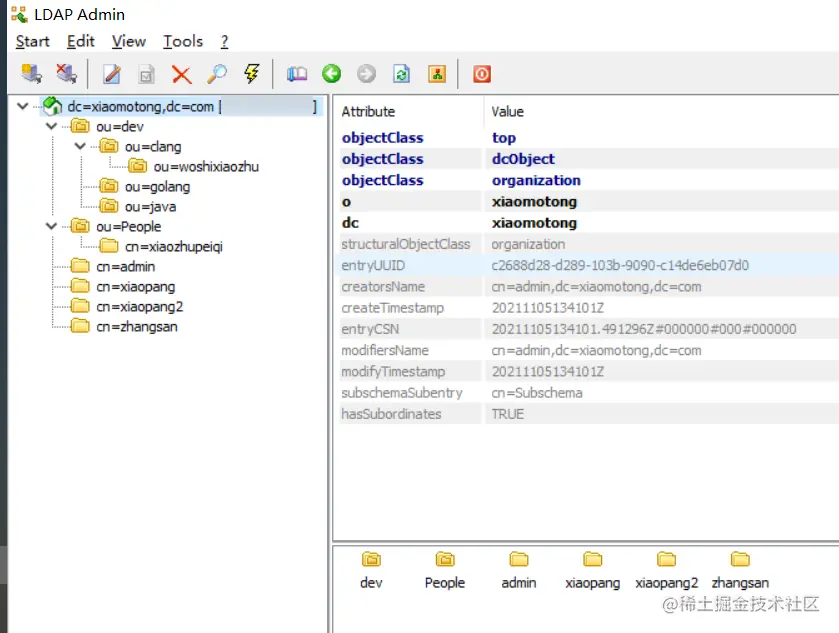Select the modifiersName row
Image resolution: width=839 pixels, height=633 pixels.
[589, 350]
